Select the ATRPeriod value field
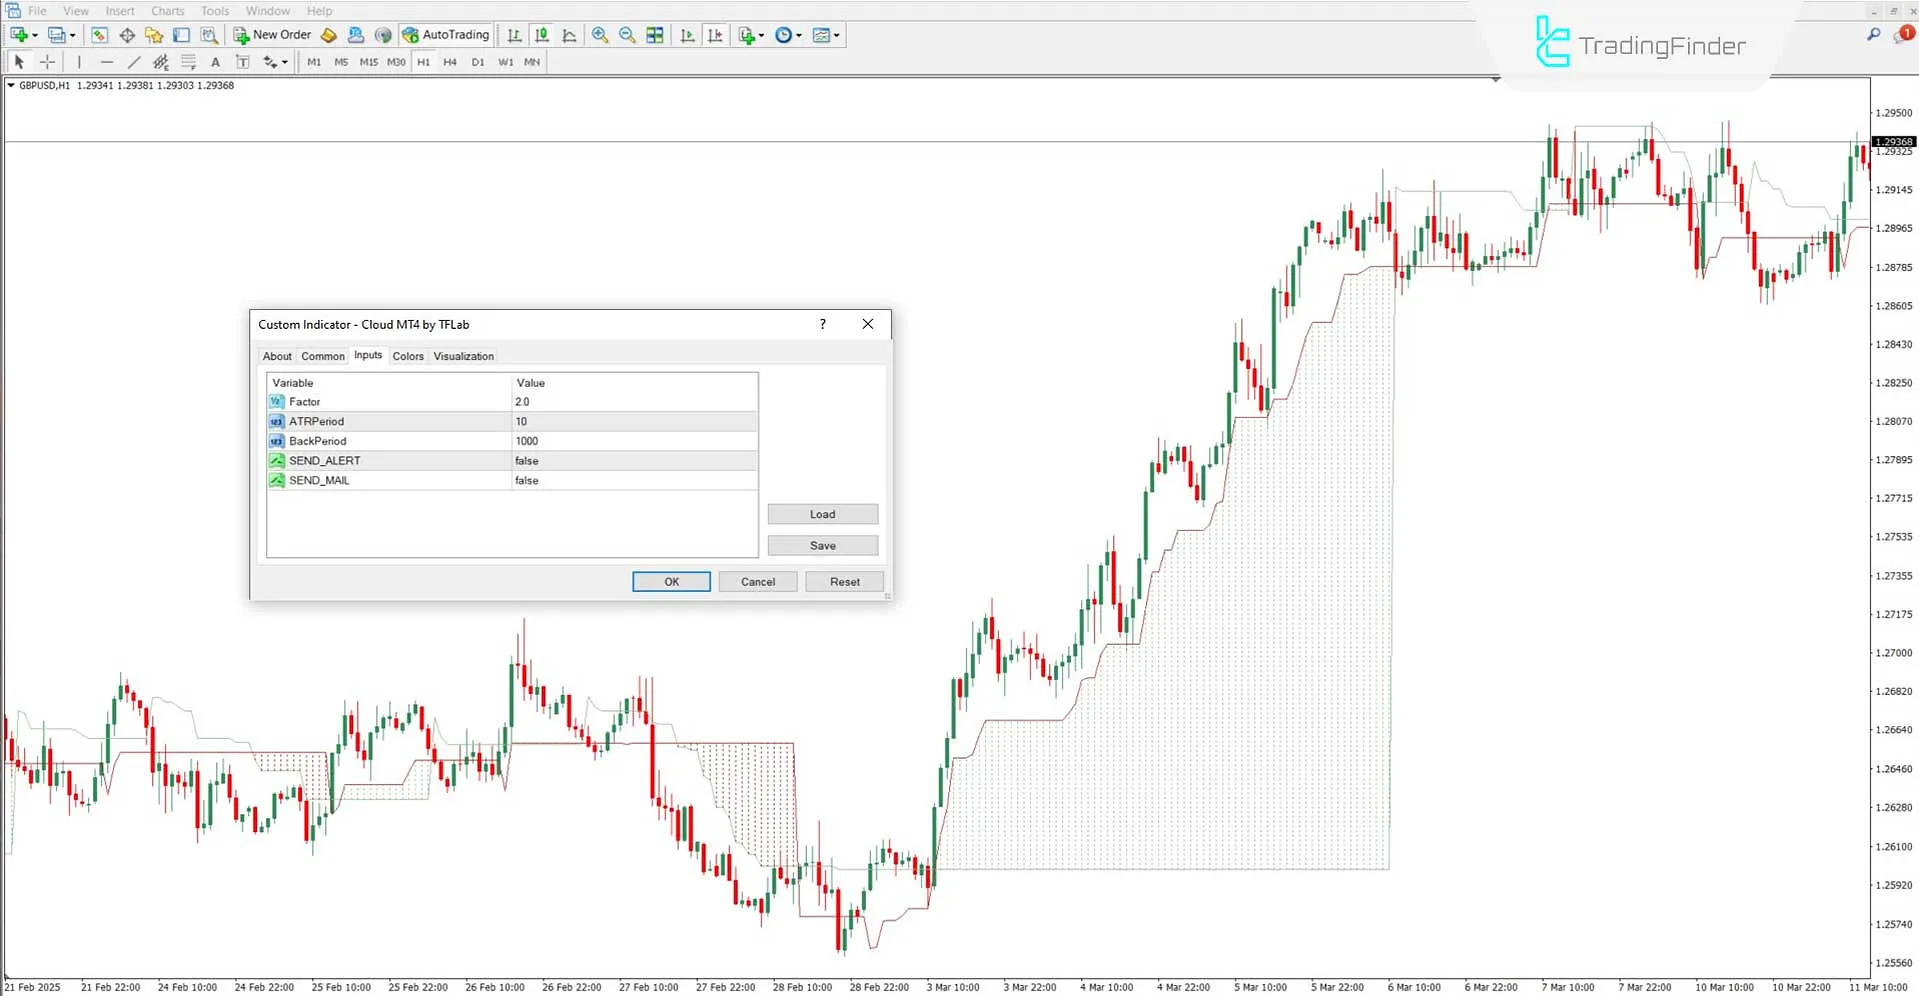This screenshot has width=1919, height=996. click(x=634, y=422)
